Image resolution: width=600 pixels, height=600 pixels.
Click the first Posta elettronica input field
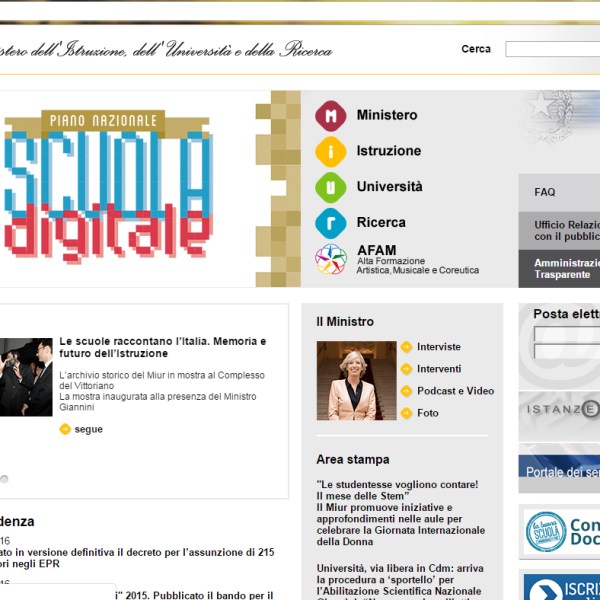click(567, 334)
